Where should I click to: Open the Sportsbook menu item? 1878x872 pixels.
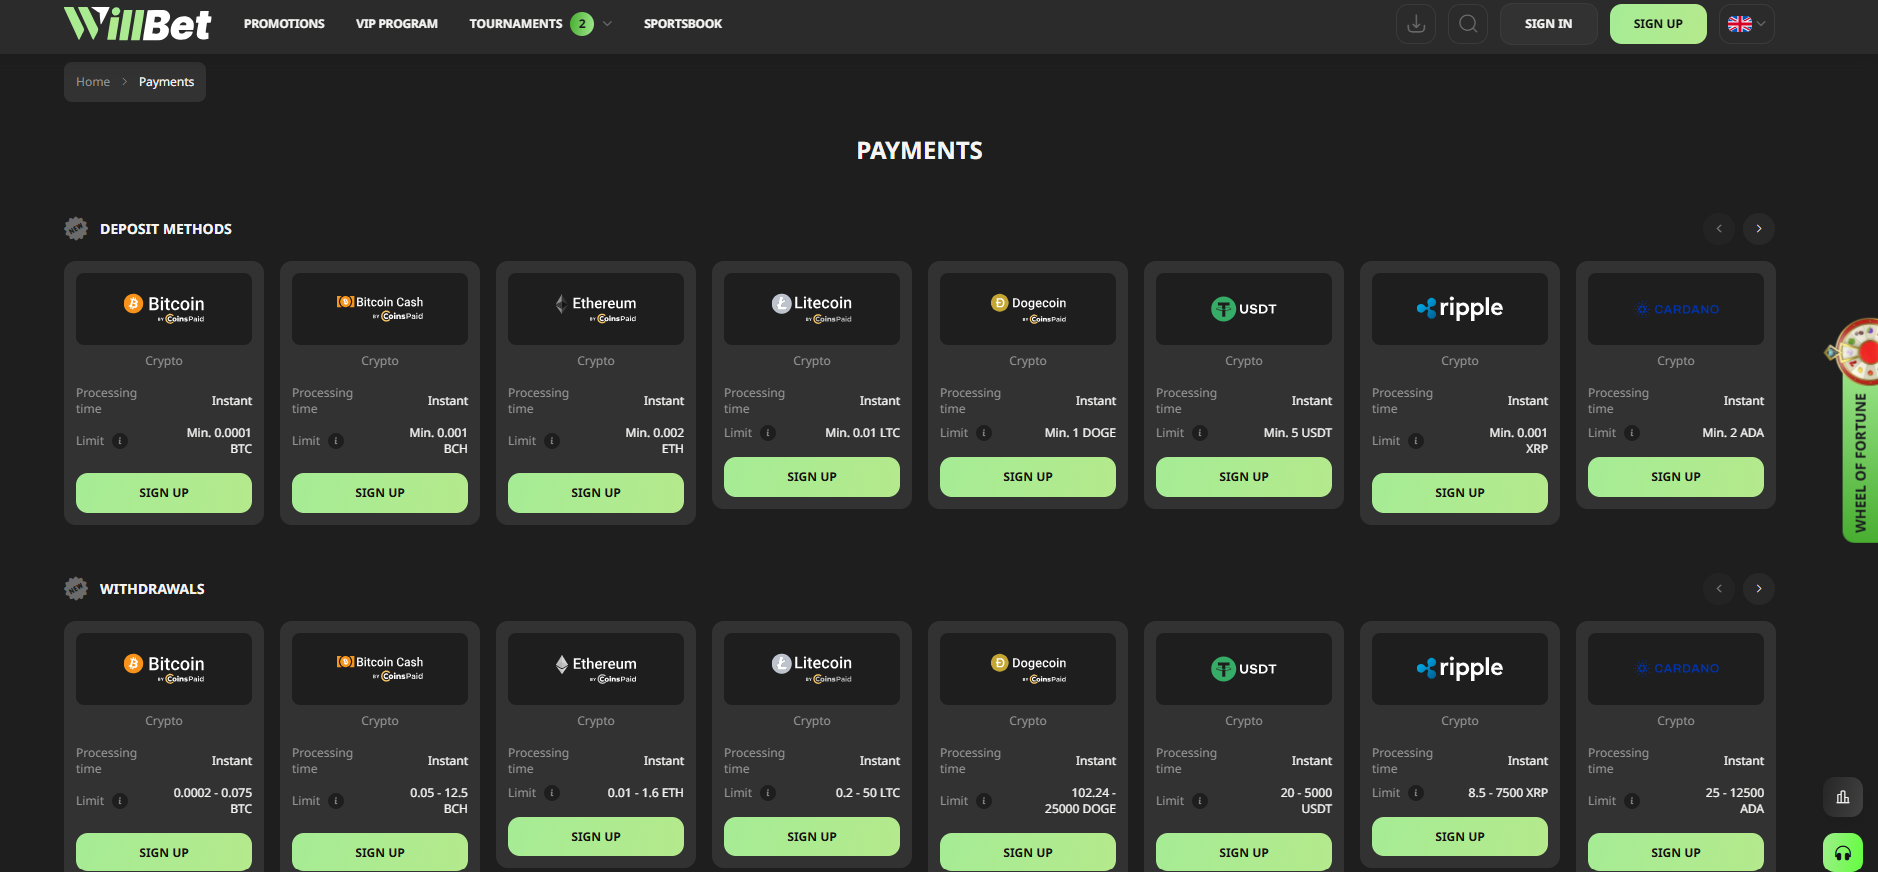pos(683,24)
